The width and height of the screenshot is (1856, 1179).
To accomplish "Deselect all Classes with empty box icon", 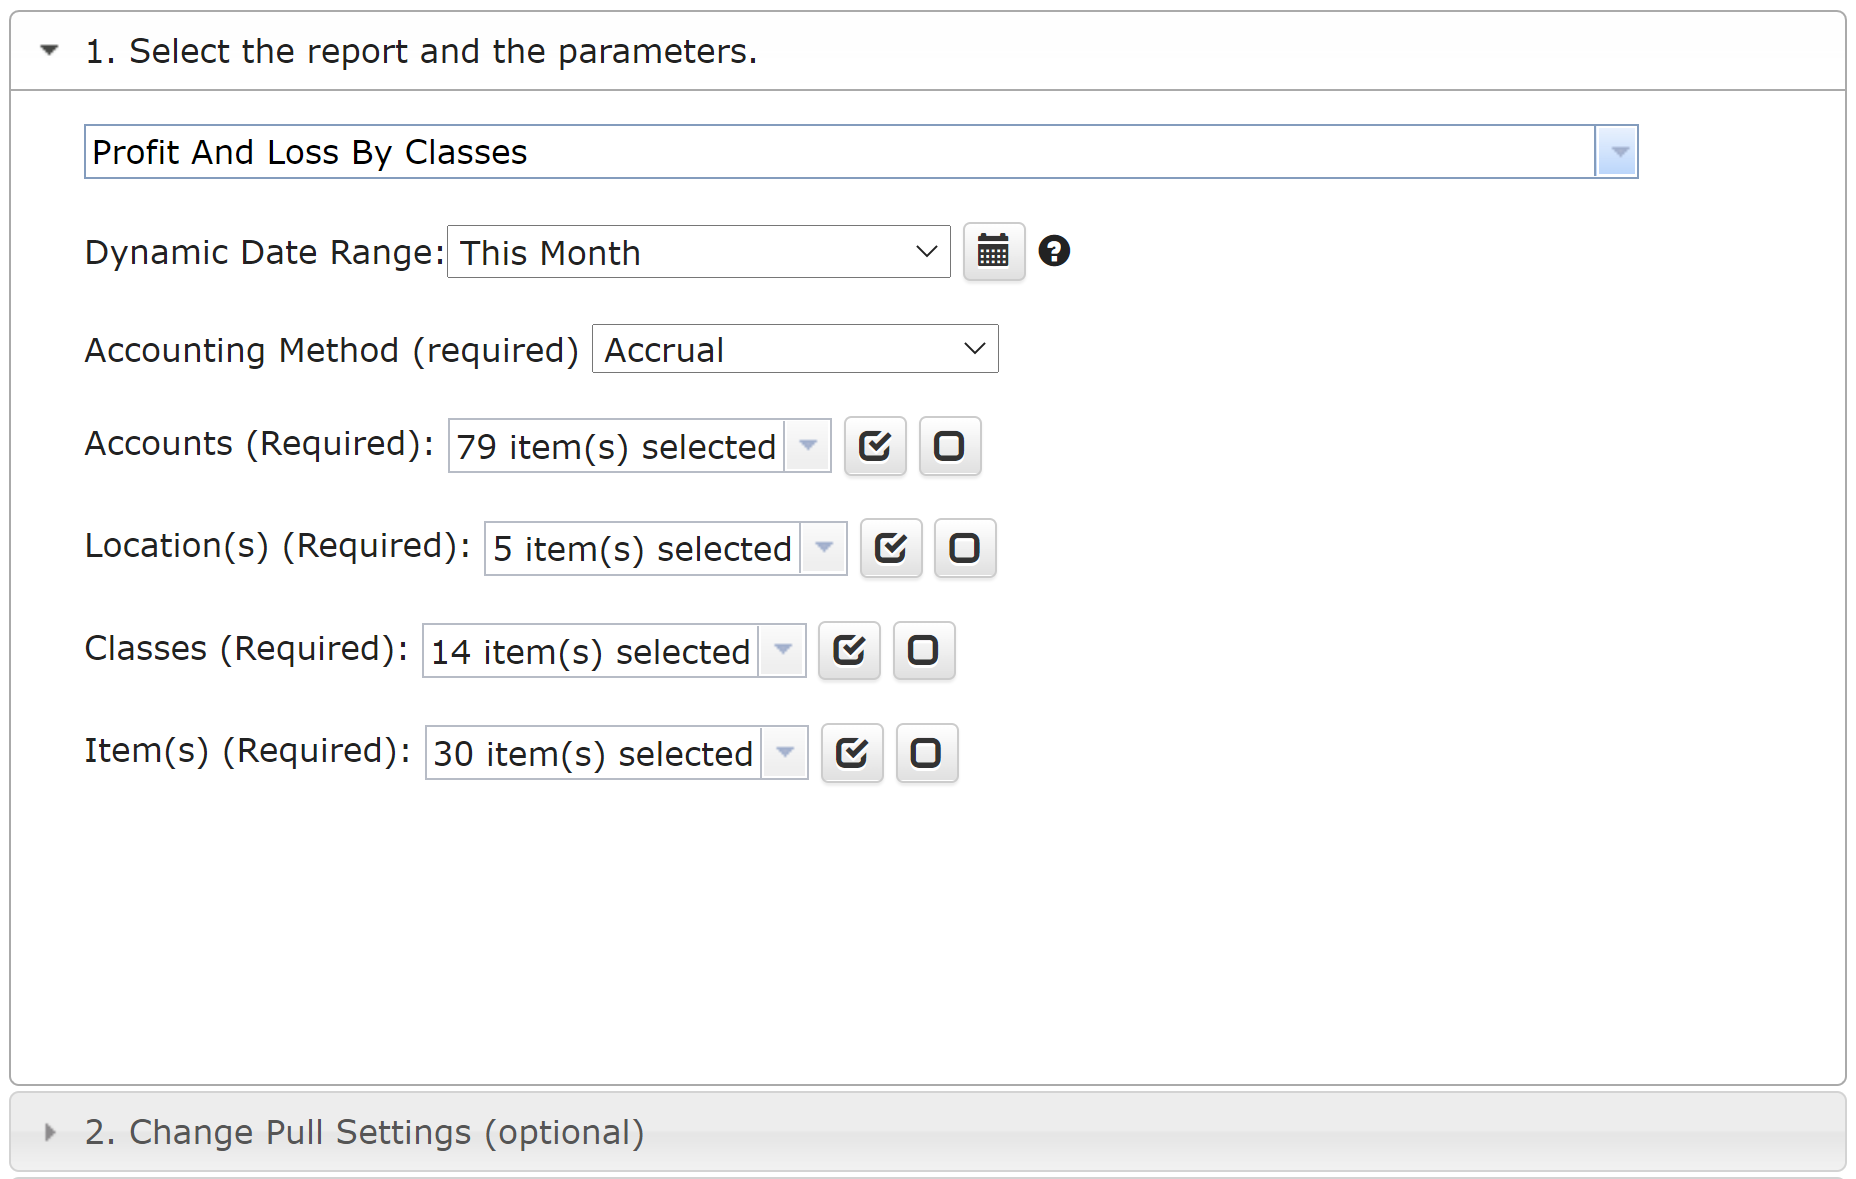I will point(923,651).
